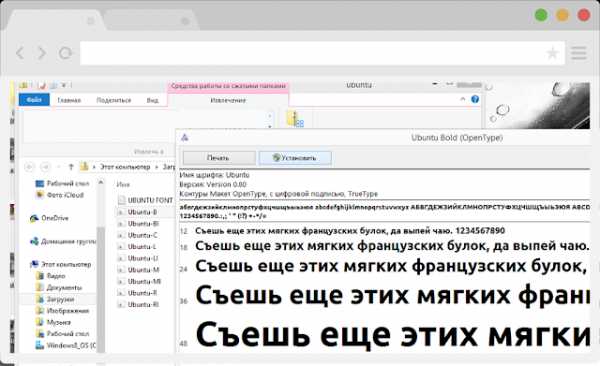Click the browser address bar field
Screen dimensions: 600x366
(x=322, y=53)
